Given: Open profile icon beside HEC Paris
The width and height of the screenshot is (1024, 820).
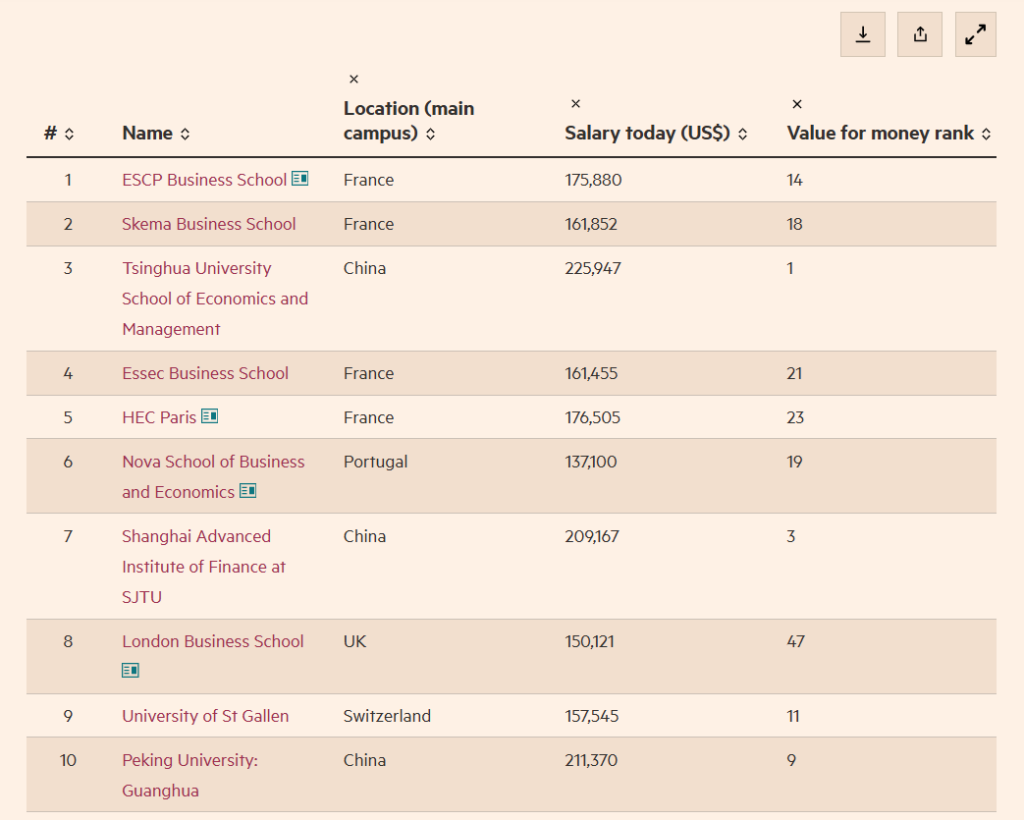Looking at the screenshot, I should click(x=210, y=416).
